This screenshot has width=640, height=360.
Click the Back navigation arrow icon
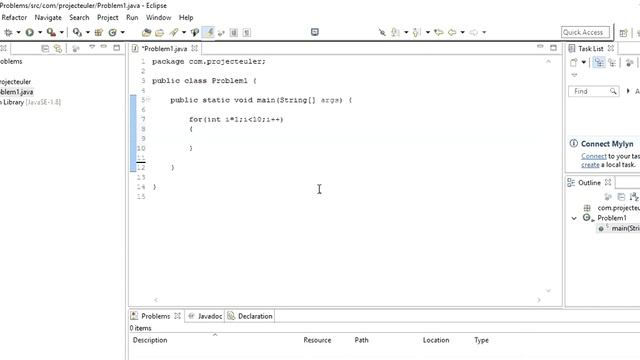coord(452,32)
